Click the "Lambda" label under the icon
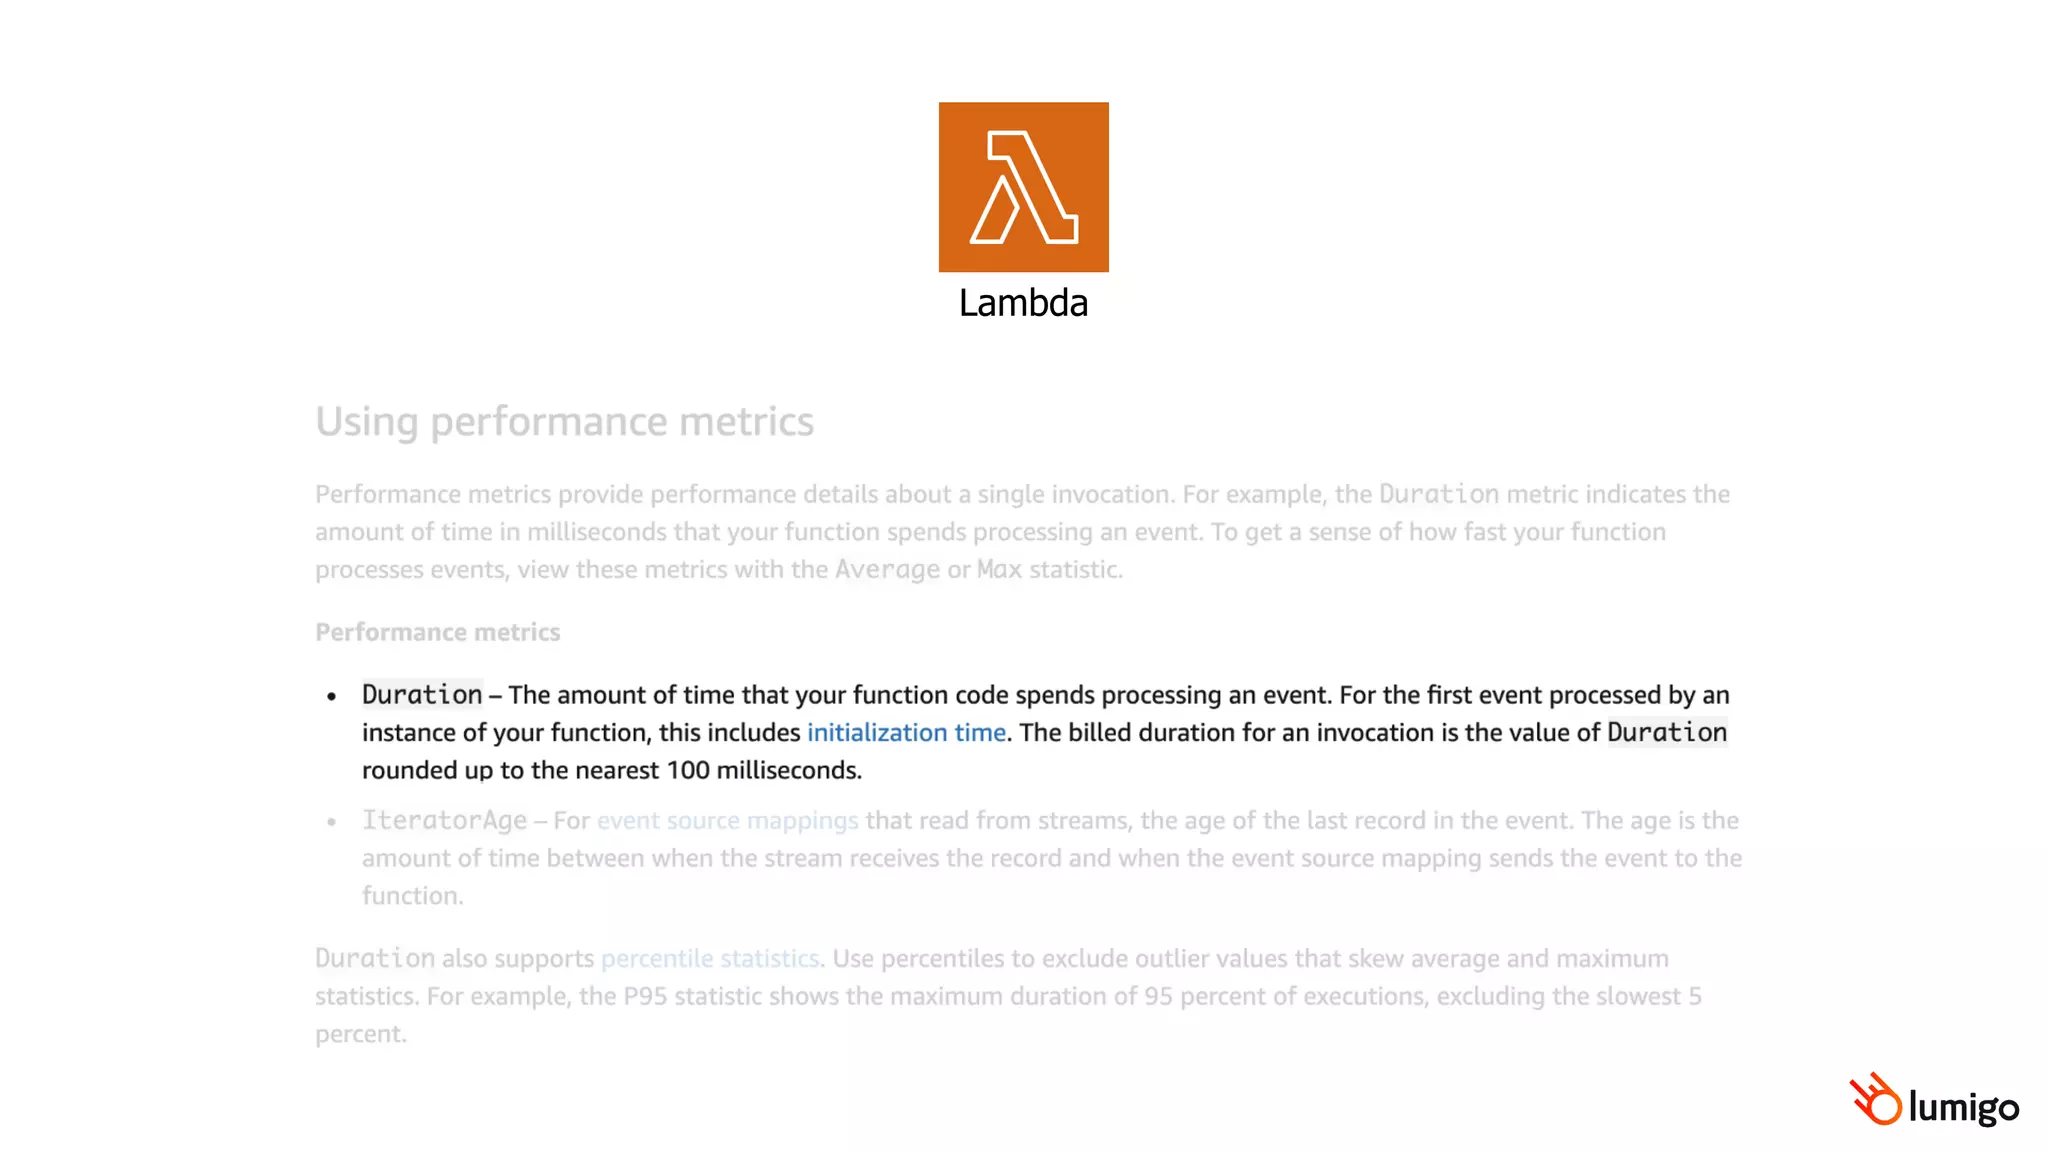Image resolution: width=2048 pixels, height=1152 pixels. tap(1023, 303)
